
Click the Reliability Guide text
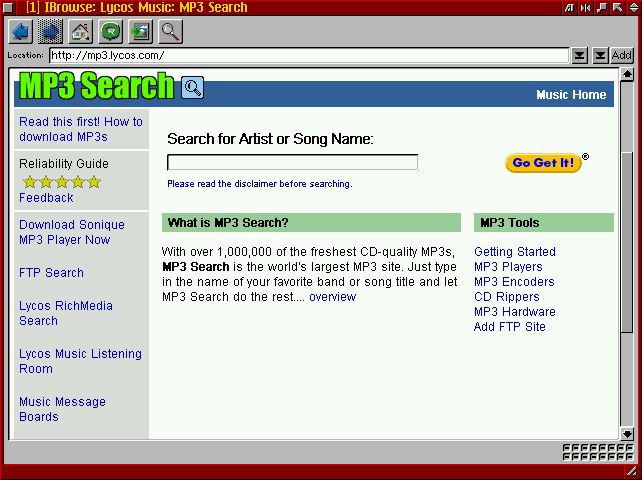64,164
